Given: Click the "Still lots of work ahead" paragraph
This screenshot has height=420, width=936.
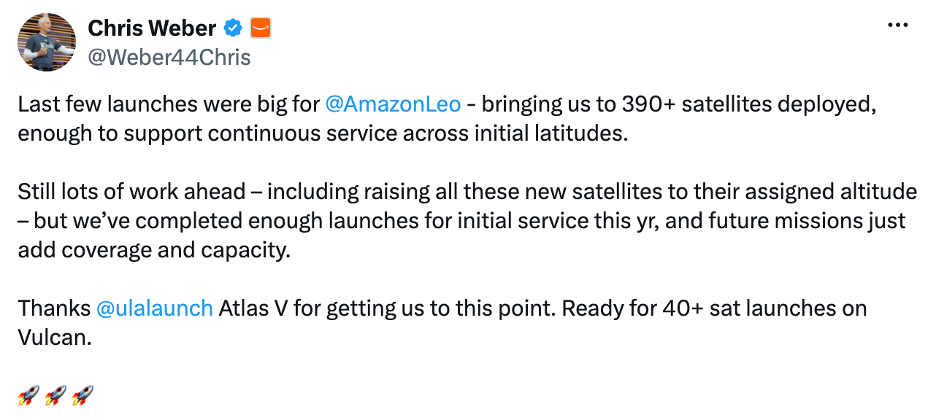Looking at the screenshot, I should tap(467, 221).
